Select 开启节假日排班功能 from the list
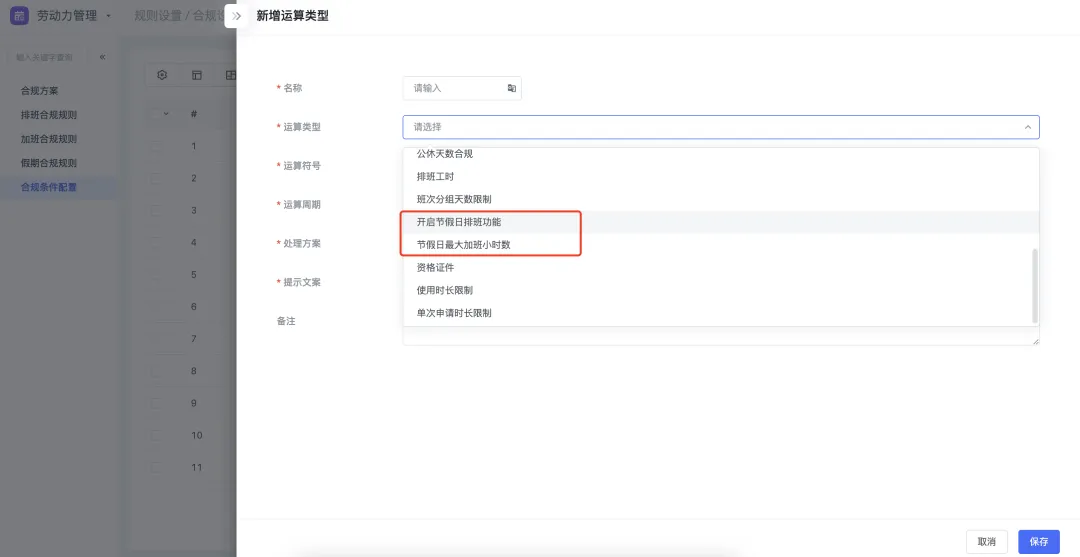Screen dimensions: 1080x557 [458, 222]
